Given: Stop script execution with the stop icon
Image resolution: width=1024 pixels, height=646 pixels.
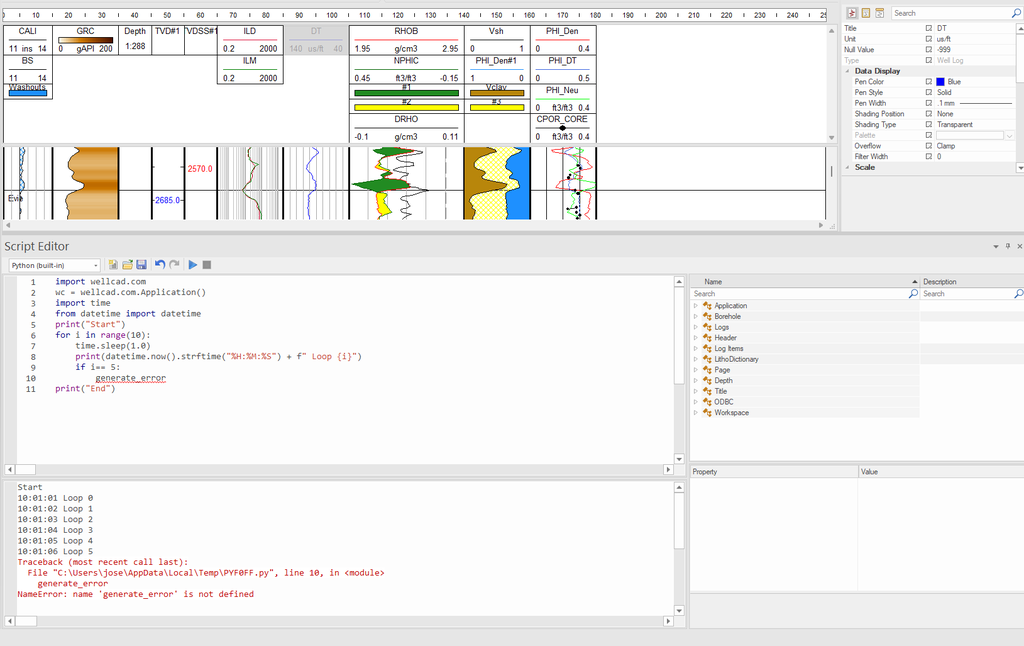Looking at the screenshot, I should 207,265.
